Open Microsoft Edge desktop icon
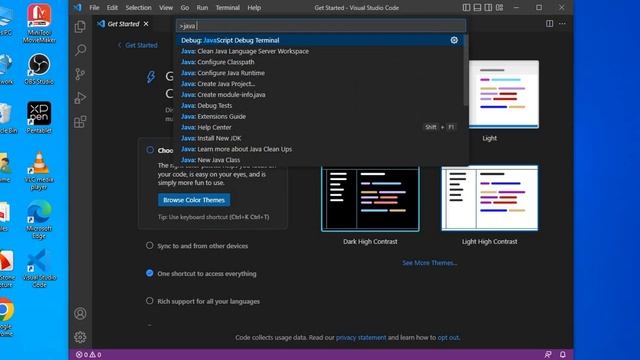 [x=39, y=220]
